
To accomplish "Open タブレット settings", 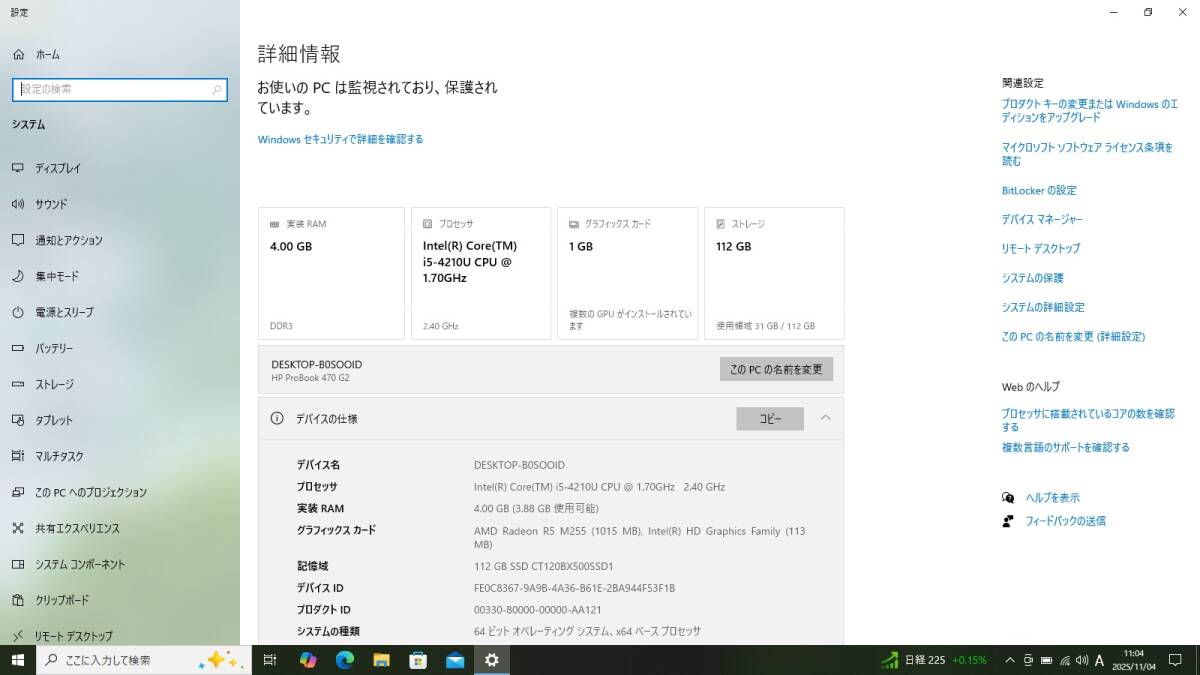I will pos(120,420).
